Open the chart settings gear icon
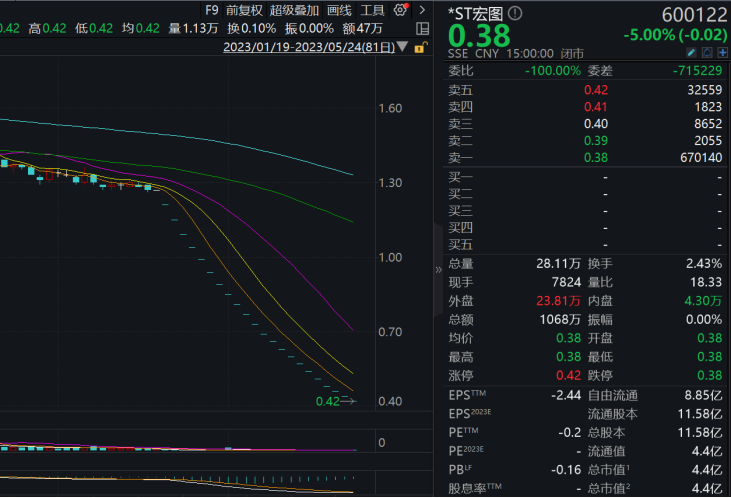 coord(400,10)
